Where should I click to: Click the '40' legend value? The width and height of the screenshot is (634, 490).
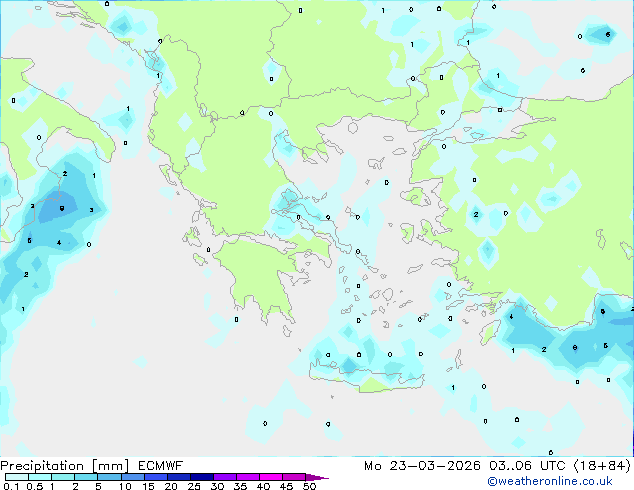(x=264, y=486)
